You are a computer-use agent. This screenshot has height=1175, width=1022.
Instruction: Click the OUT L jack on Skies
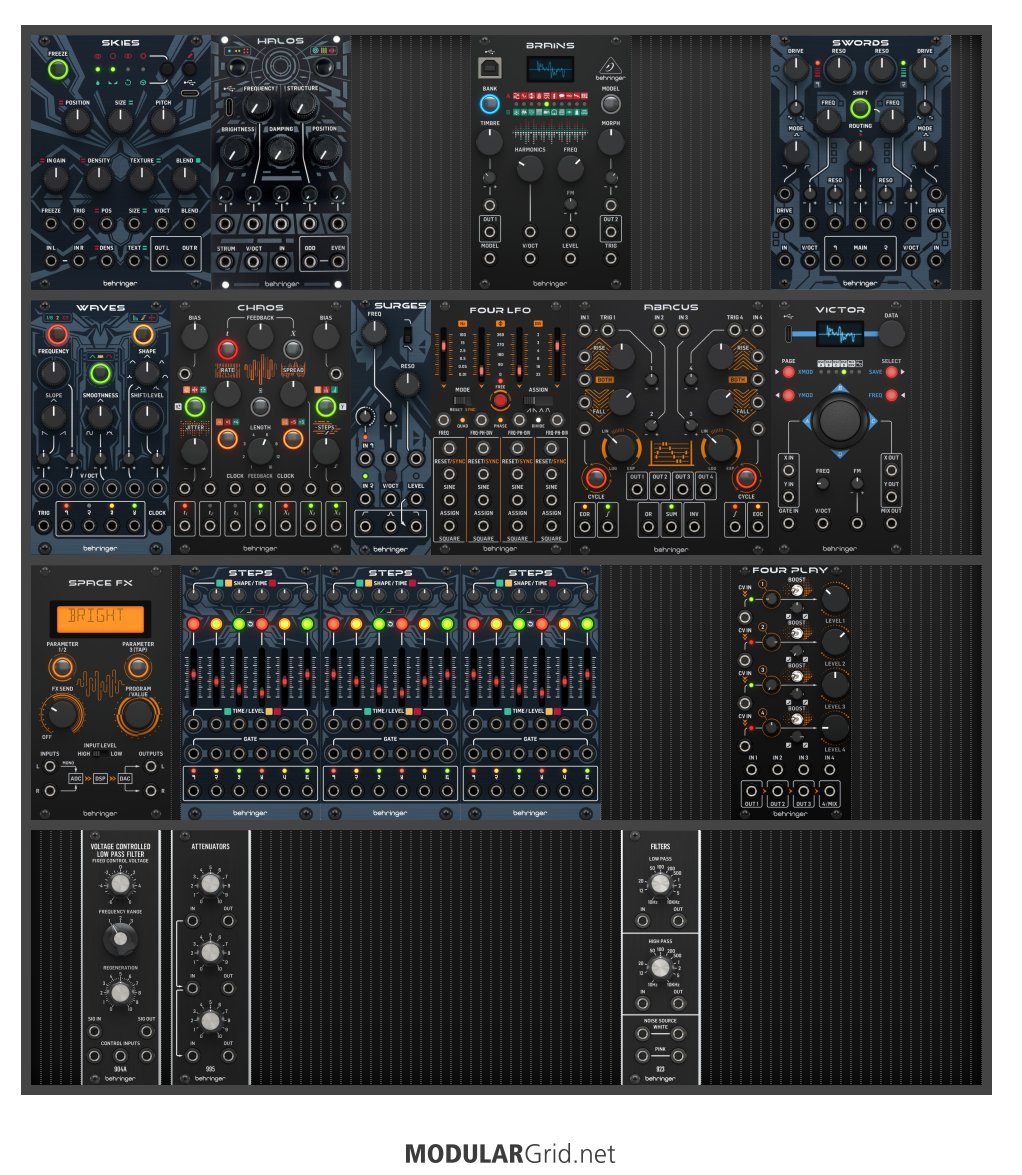[162, 262]
